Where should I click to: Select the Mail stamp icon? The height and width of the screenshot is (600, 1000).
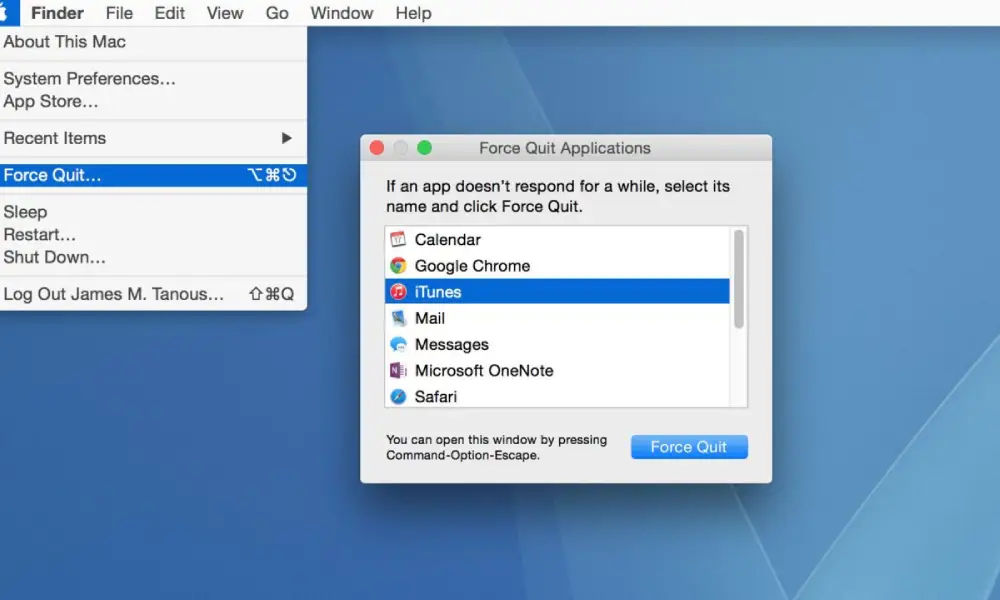point(398,318)
